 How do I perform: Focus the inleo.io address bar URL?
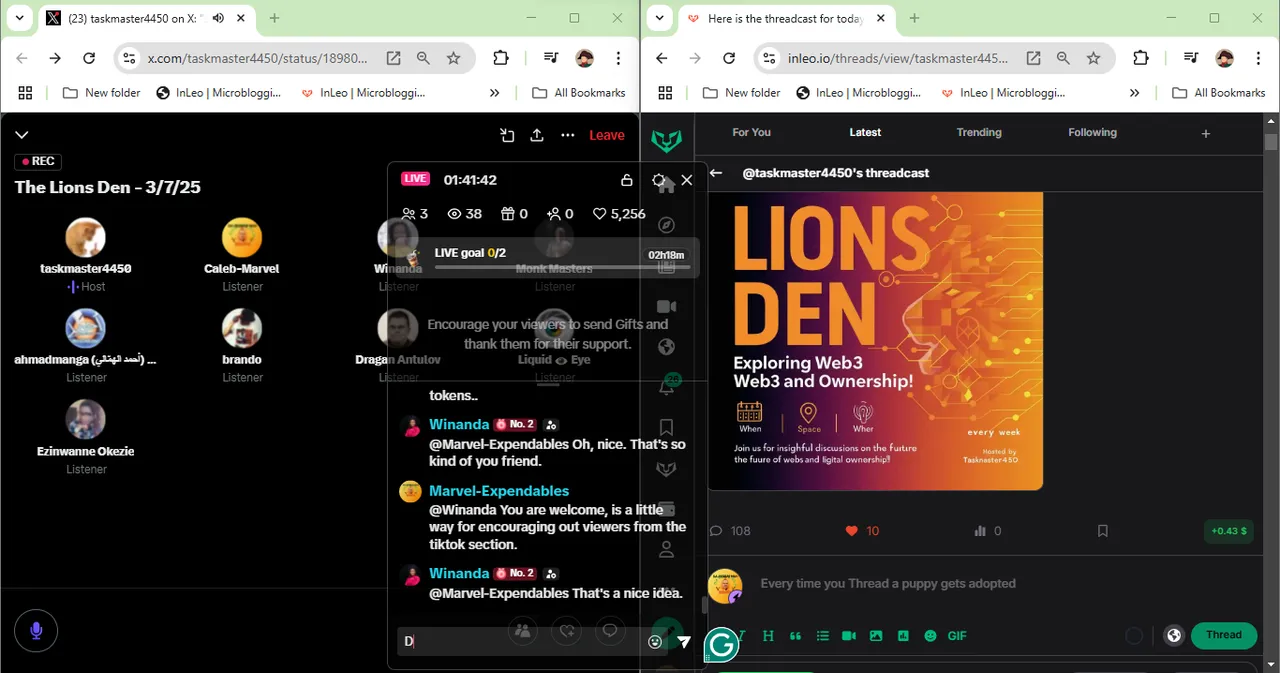897,58
